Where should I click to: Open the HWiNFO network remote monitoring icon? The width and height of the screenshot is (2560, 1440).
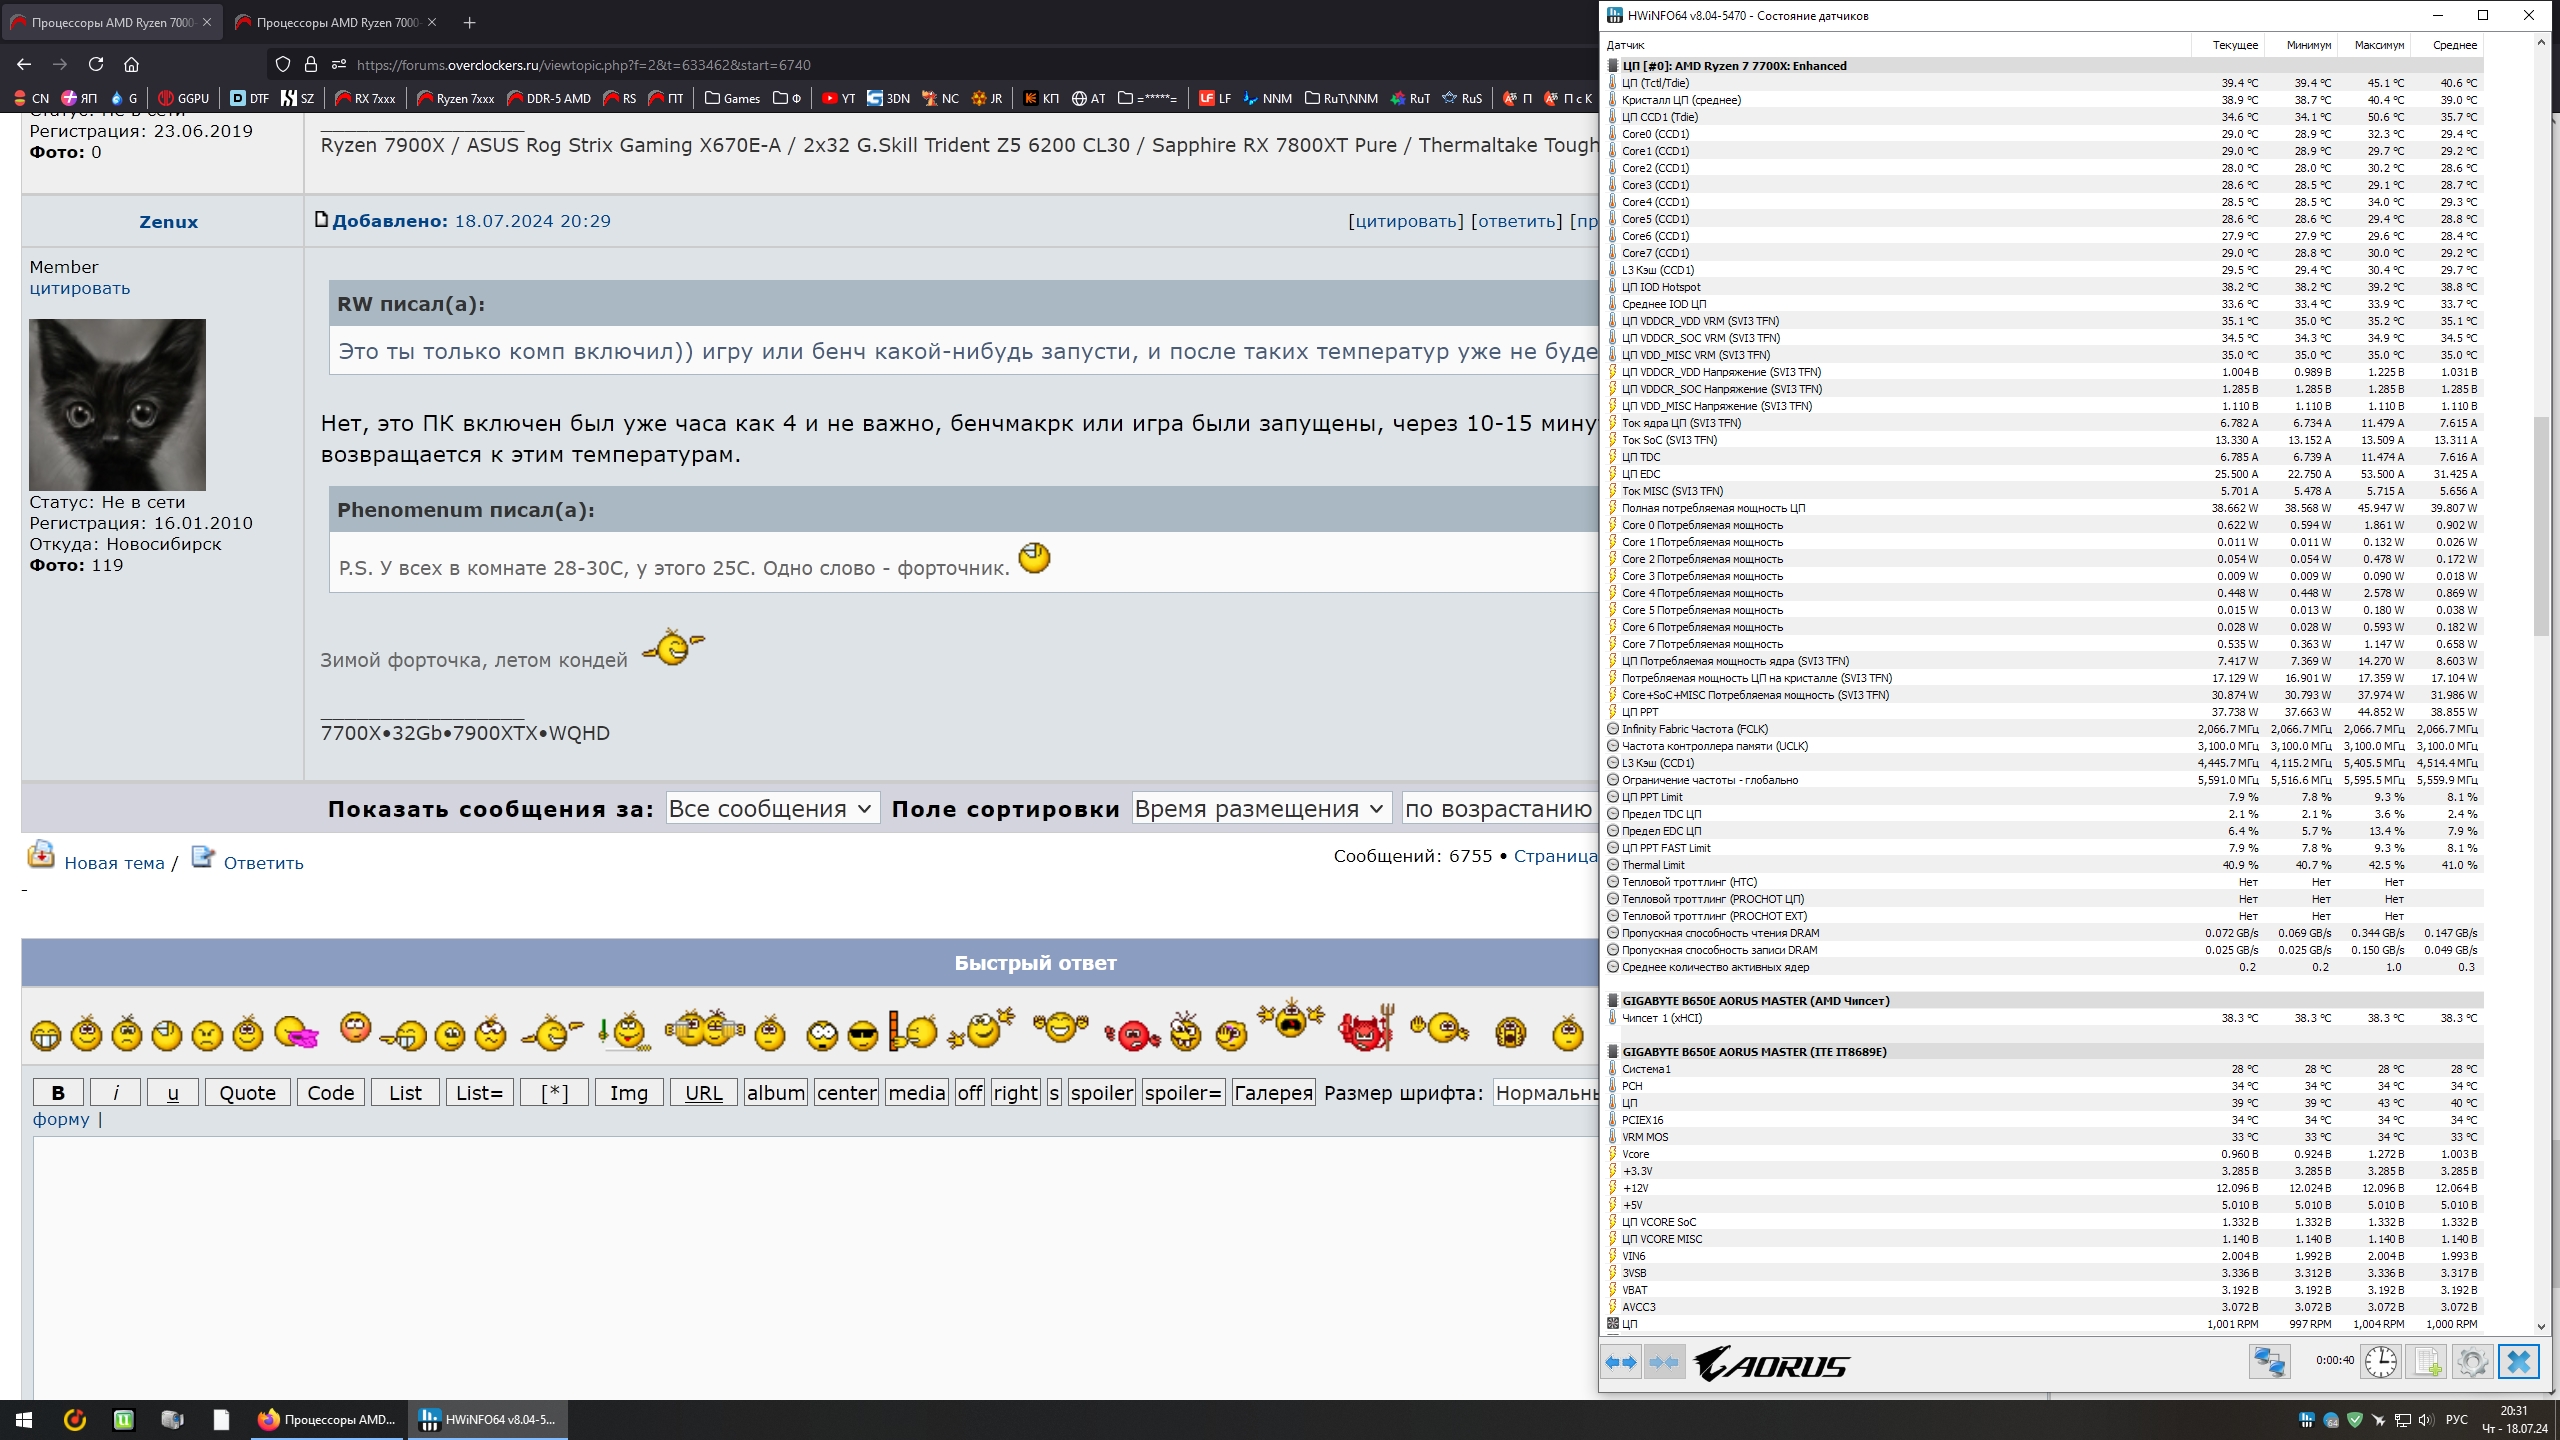[2269, 1362]
